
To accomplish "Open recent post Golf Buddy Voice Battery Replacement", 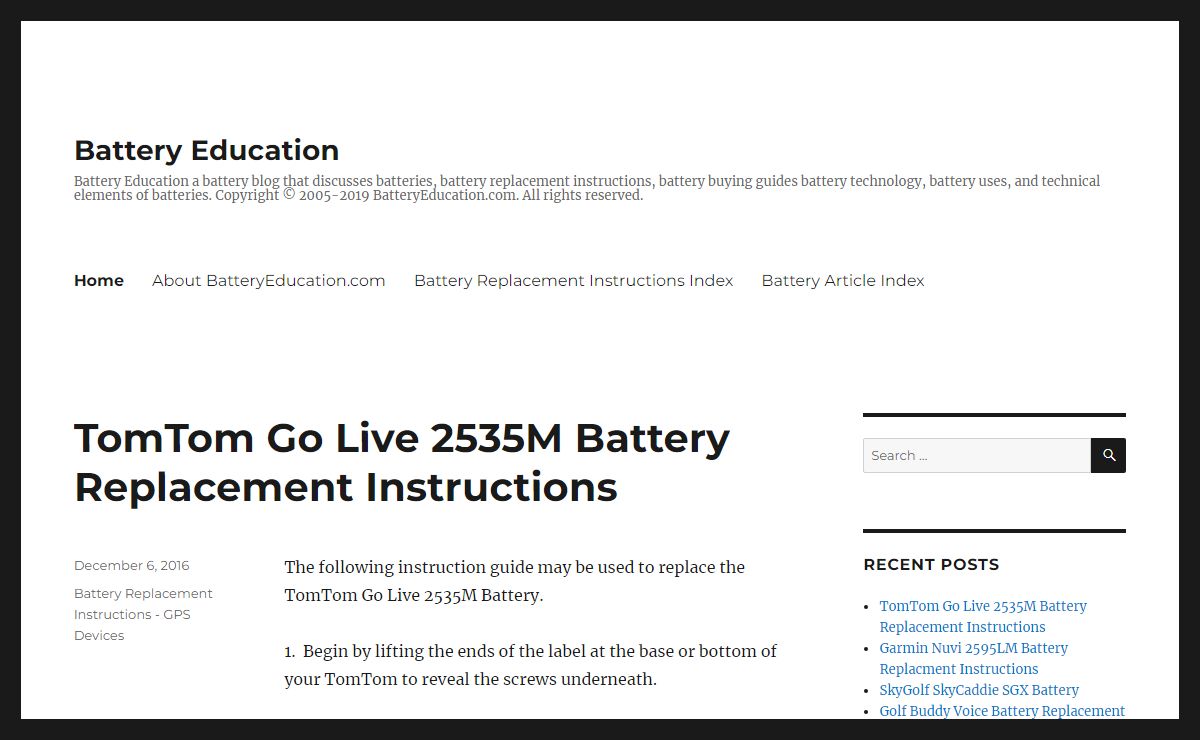I will point(1002,711).
